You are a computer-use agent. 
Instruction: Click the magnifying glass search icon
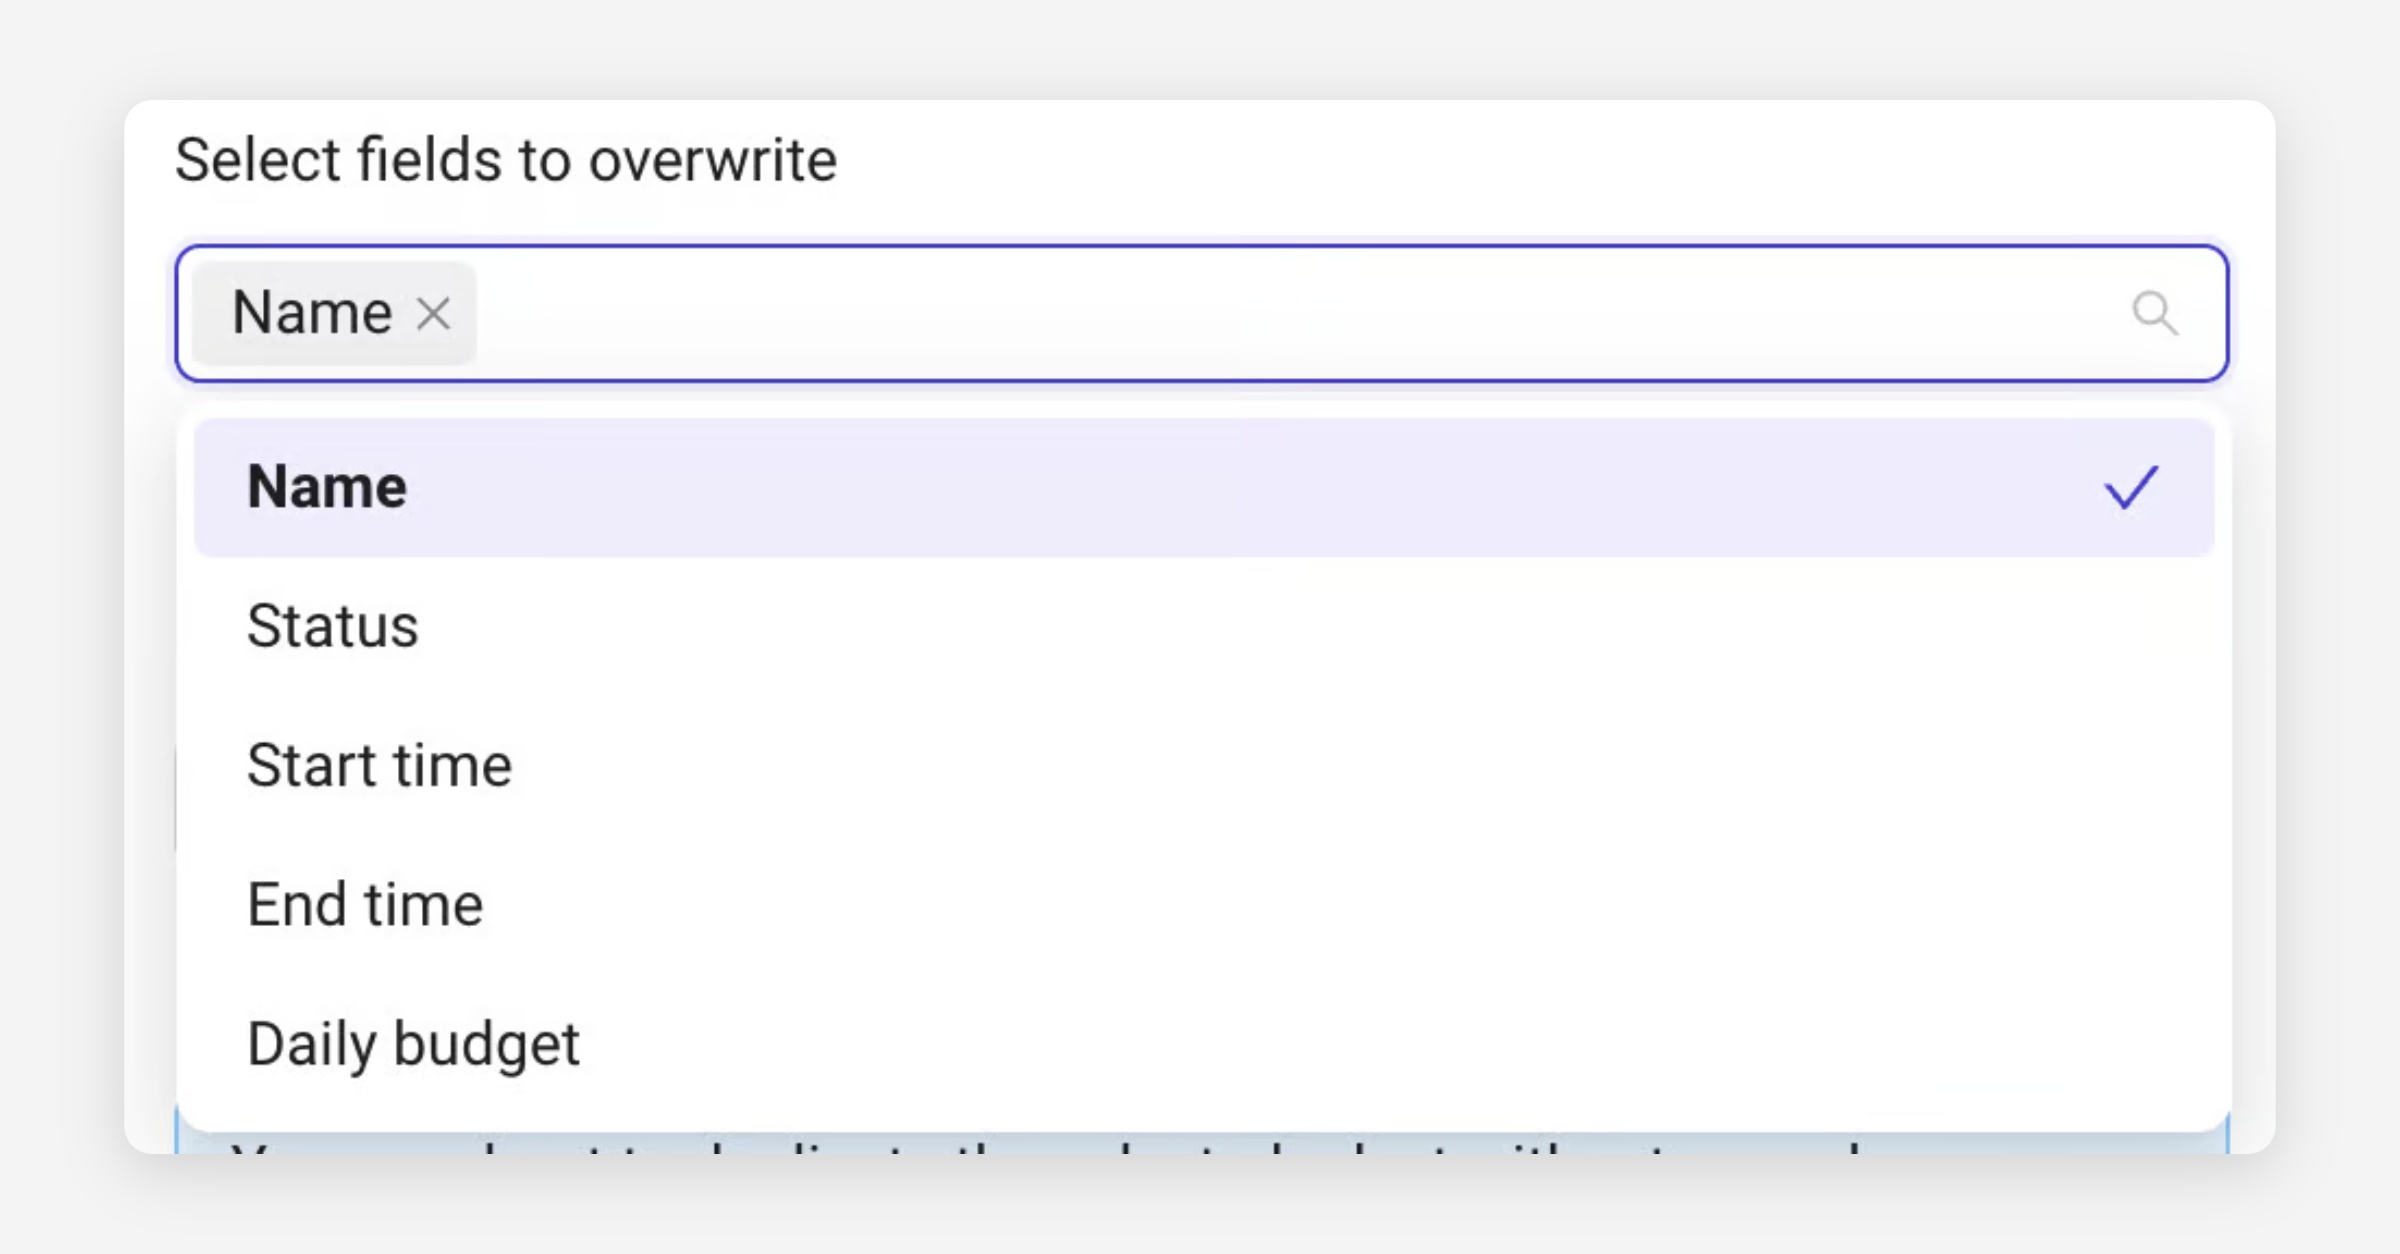coord(2153,313)
